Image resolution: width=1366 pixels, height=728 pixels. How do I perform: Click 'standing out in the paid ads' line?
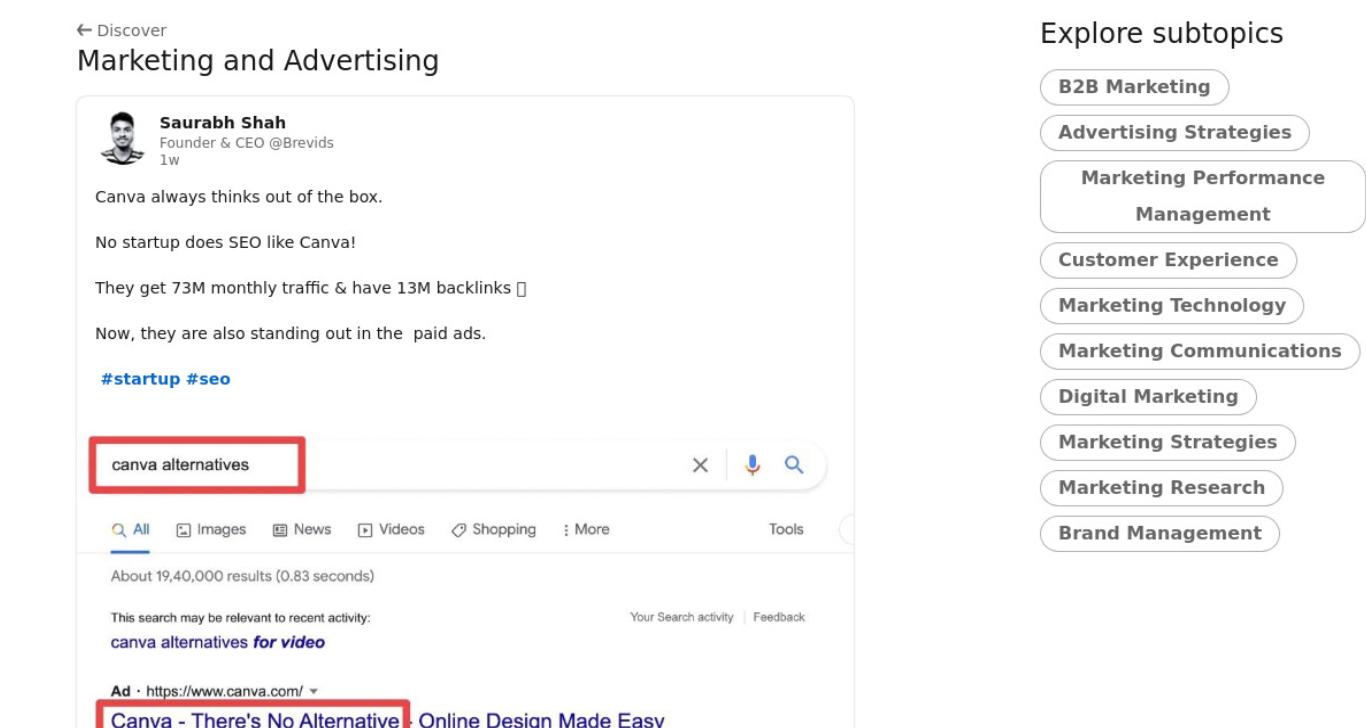[290, 334]
